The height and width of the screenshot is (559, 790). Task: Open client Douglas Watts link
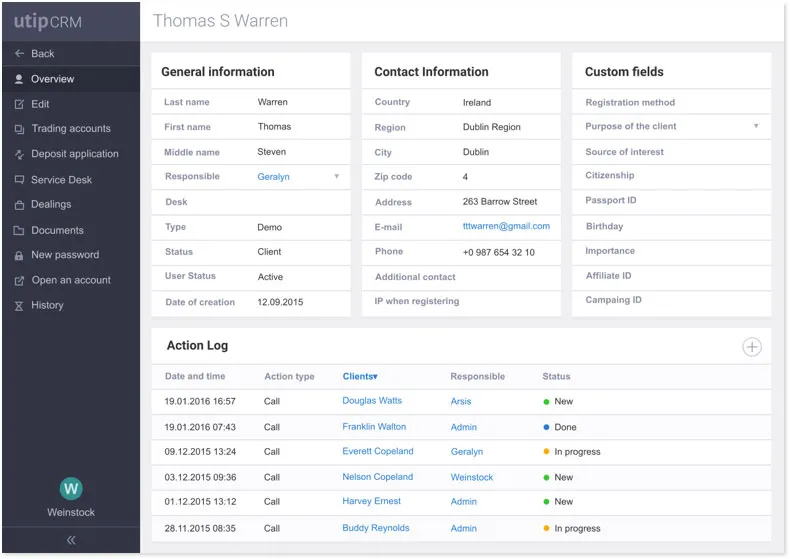pos(372,401)
